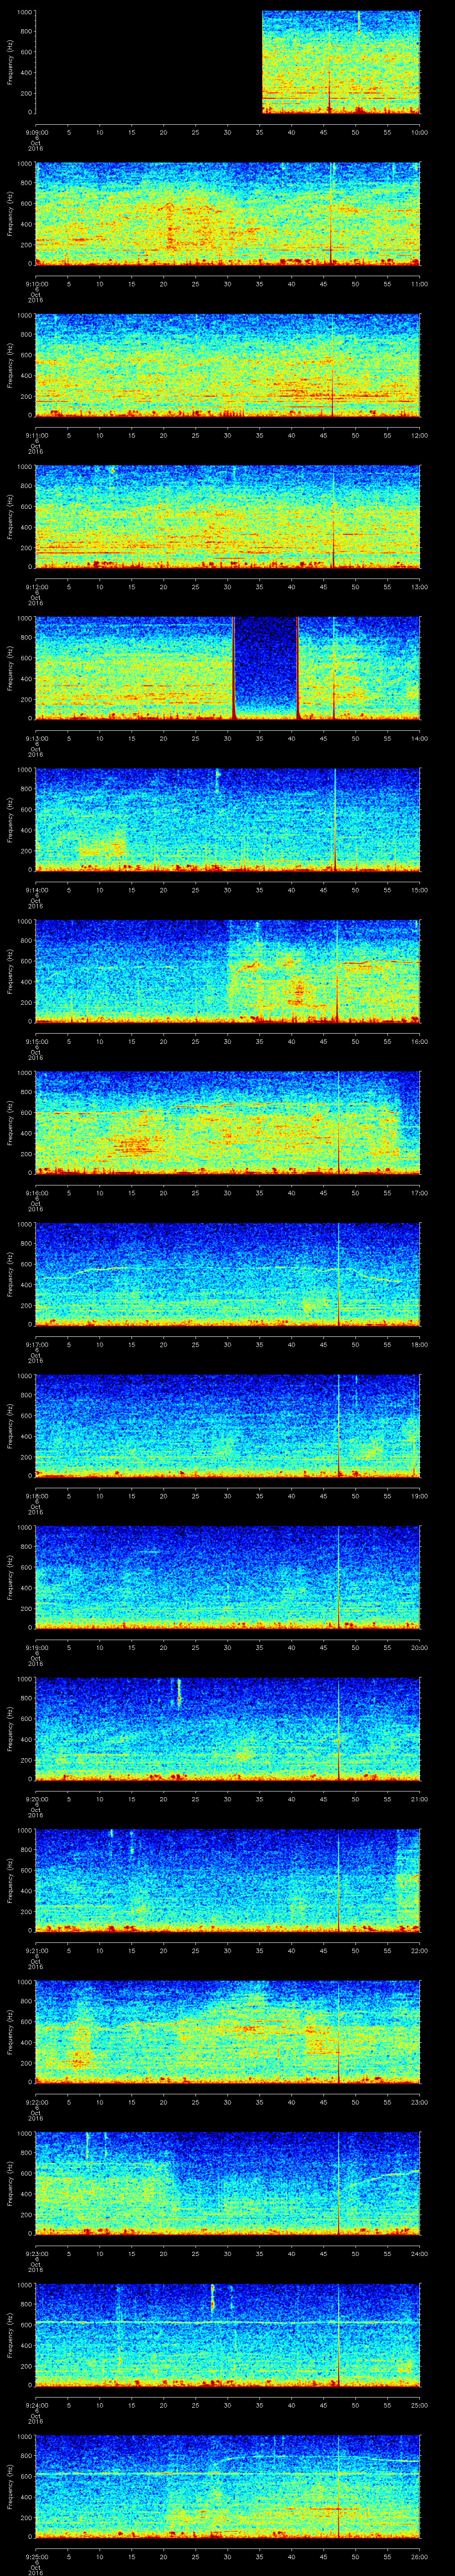Click the 600 frequency tick of the 9:15:00 panel
455x2576 pixels.
tap(26, 961)
